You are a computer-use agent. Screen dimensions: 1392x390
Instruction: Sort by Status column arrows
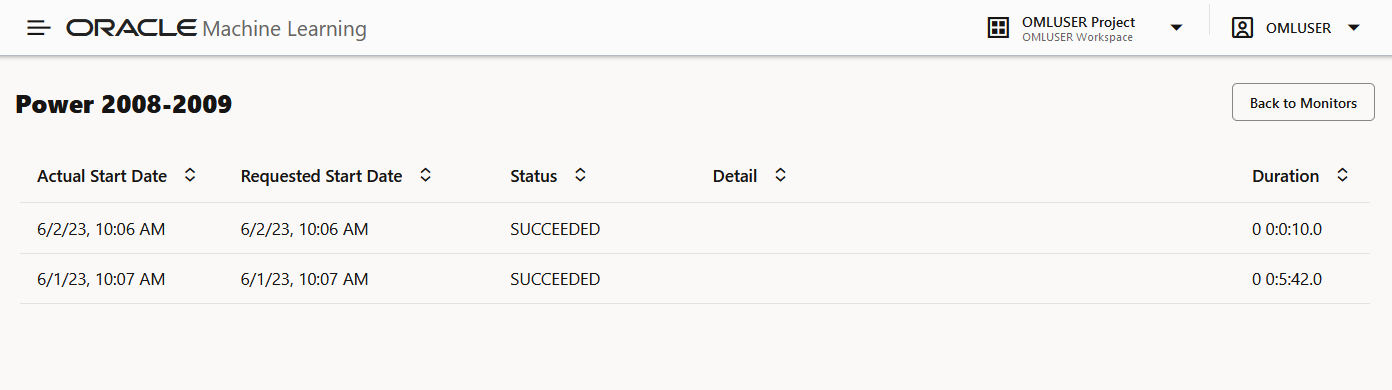(580, 175)
